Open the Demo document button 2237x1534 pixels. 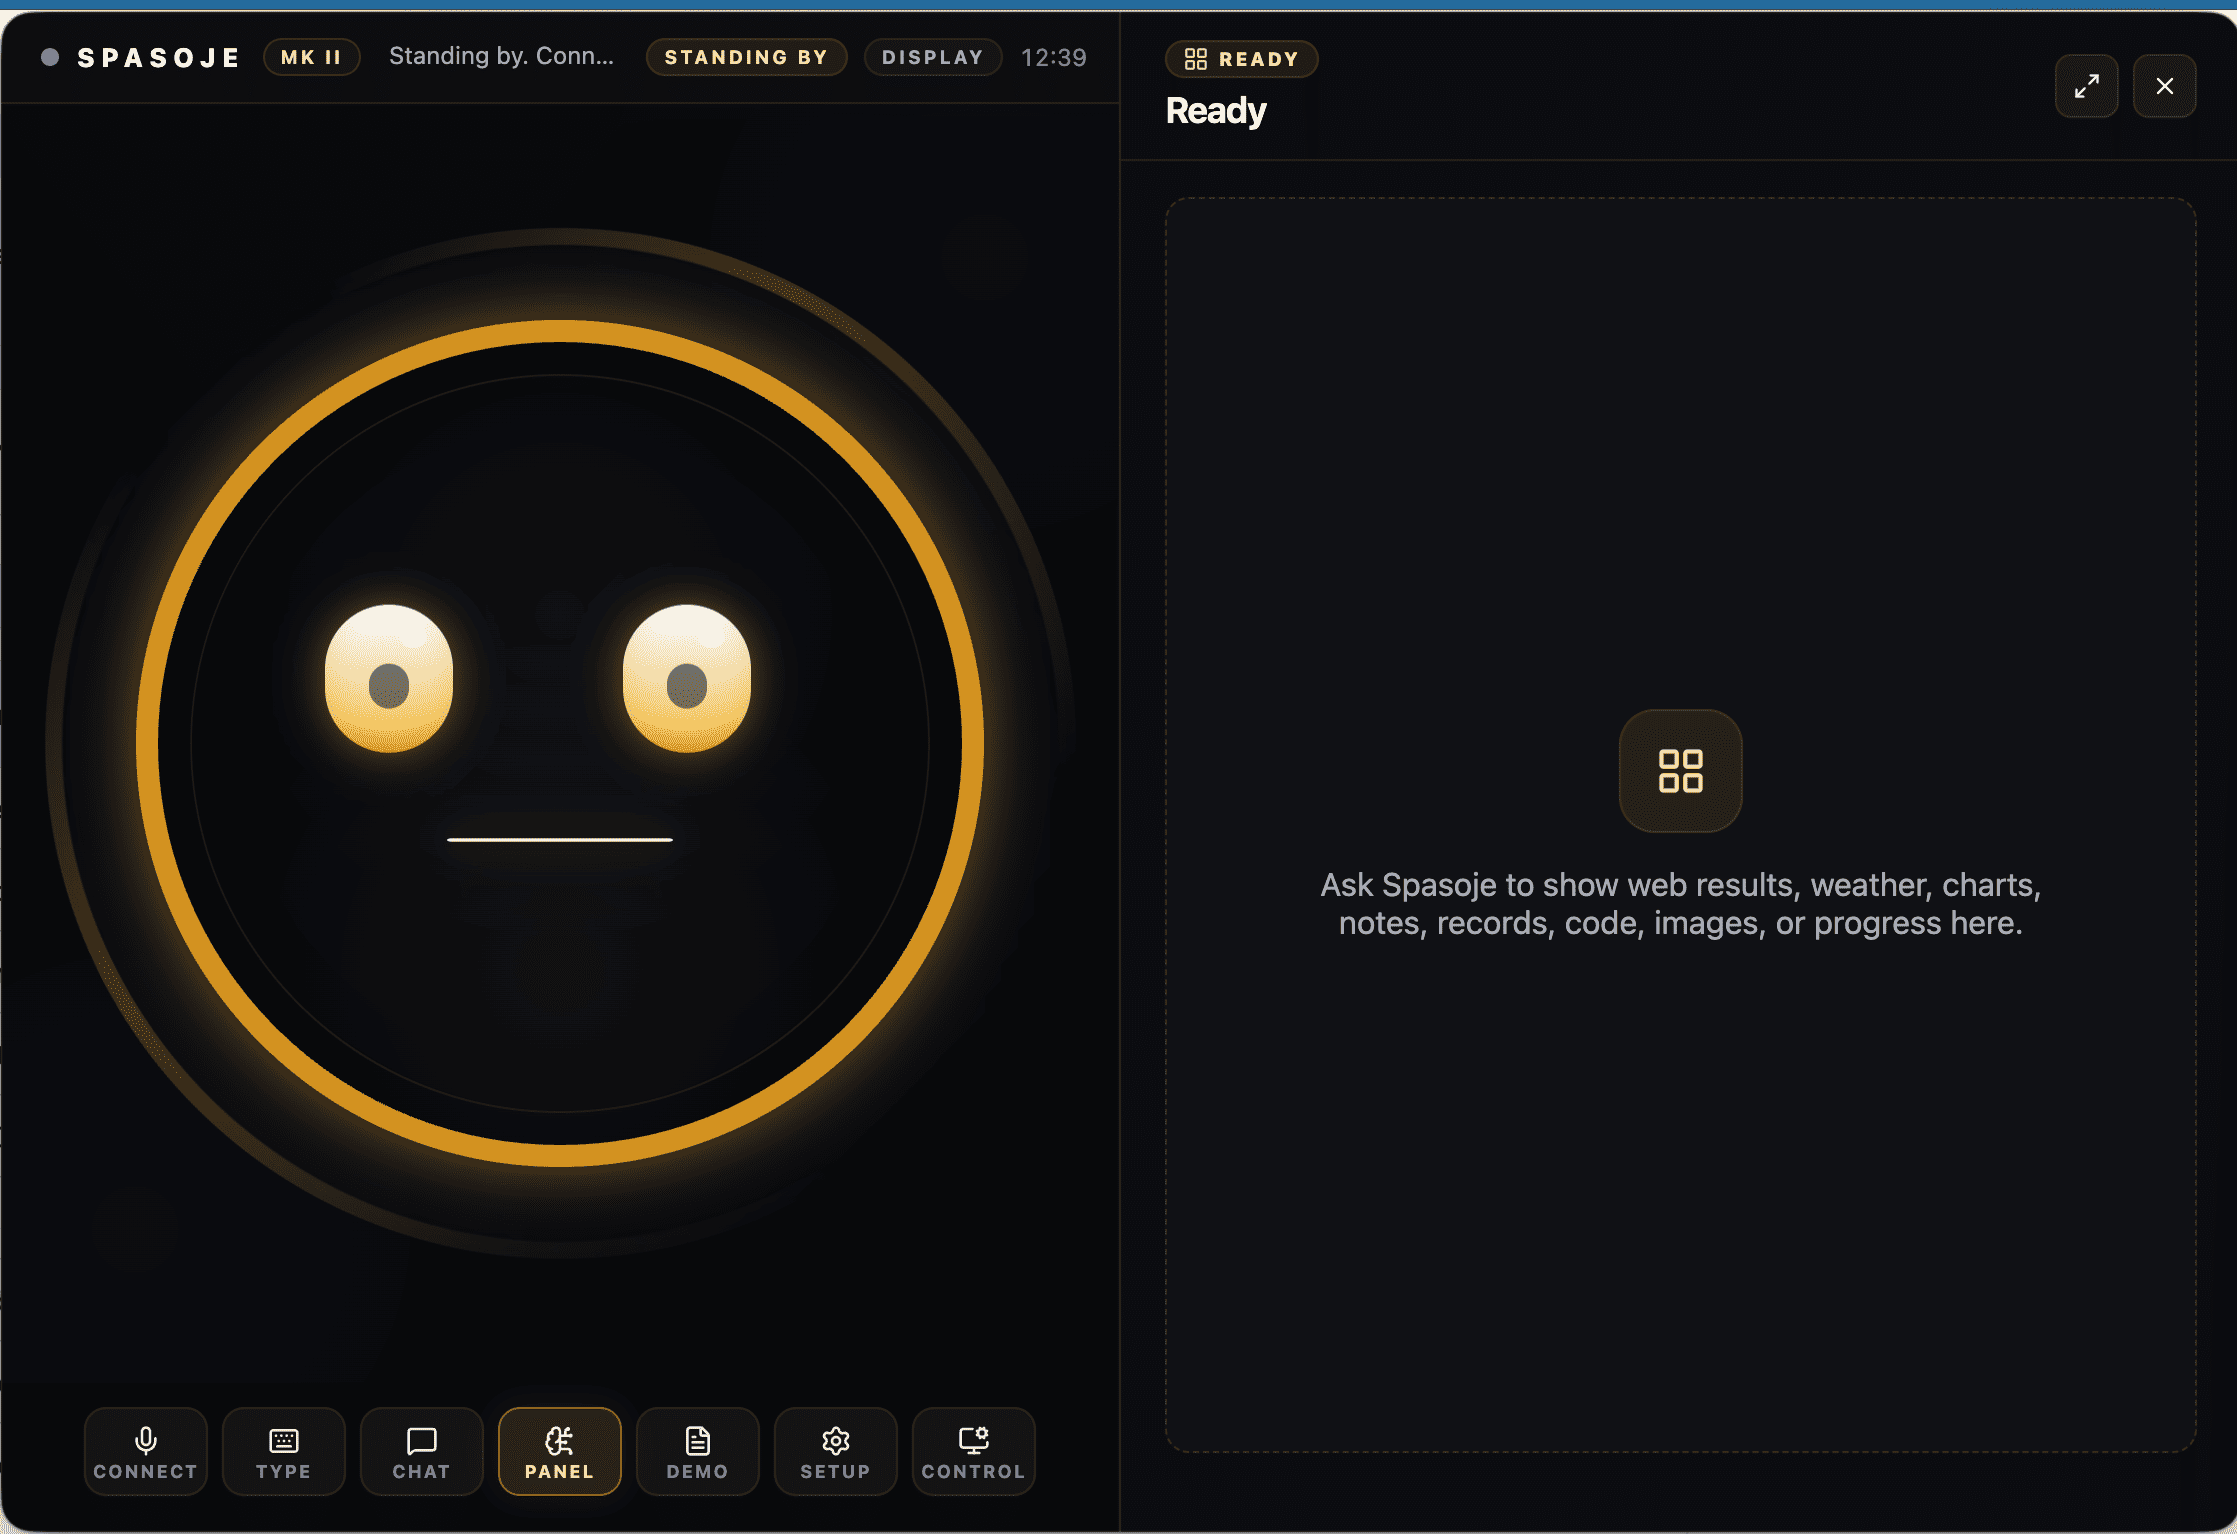[697, 1451]
